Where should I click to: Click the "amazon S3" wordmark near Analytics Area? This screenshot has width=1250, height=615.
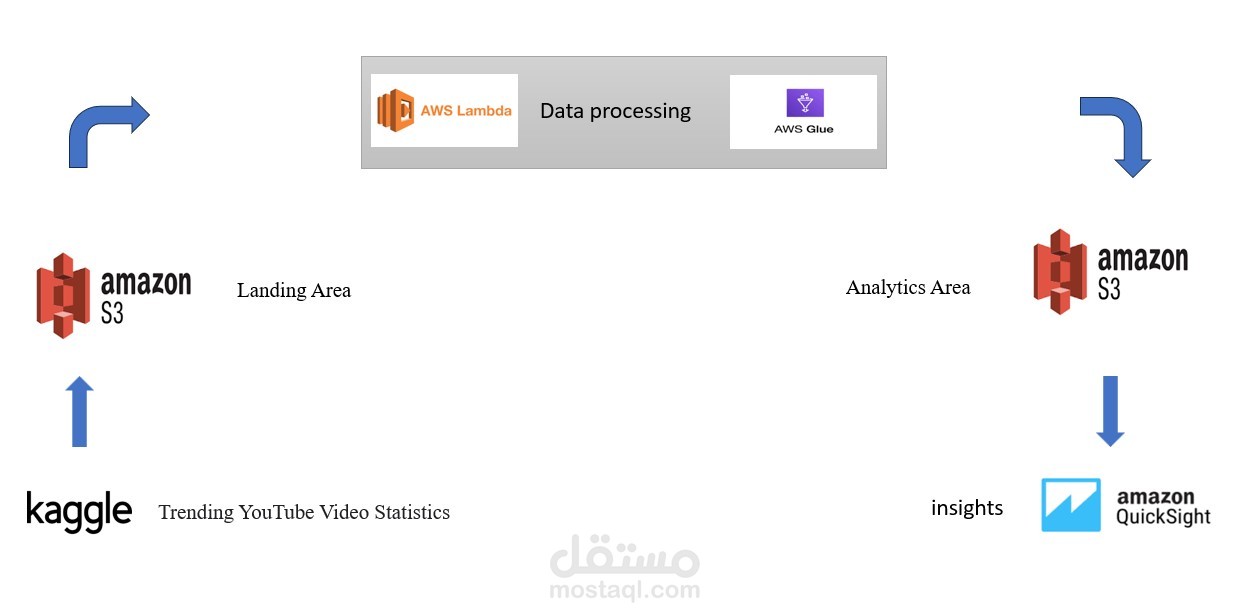pos(1142,272)
